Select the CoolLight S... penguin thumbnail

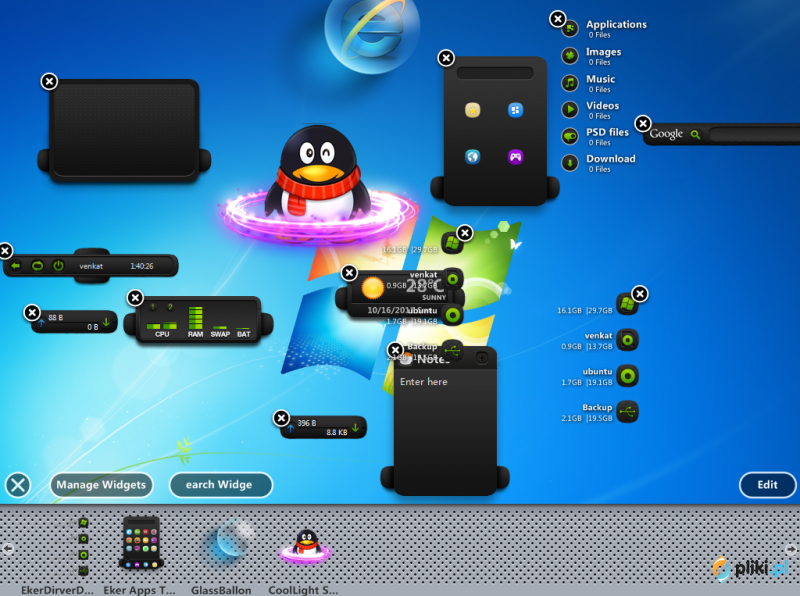[306, 547]
